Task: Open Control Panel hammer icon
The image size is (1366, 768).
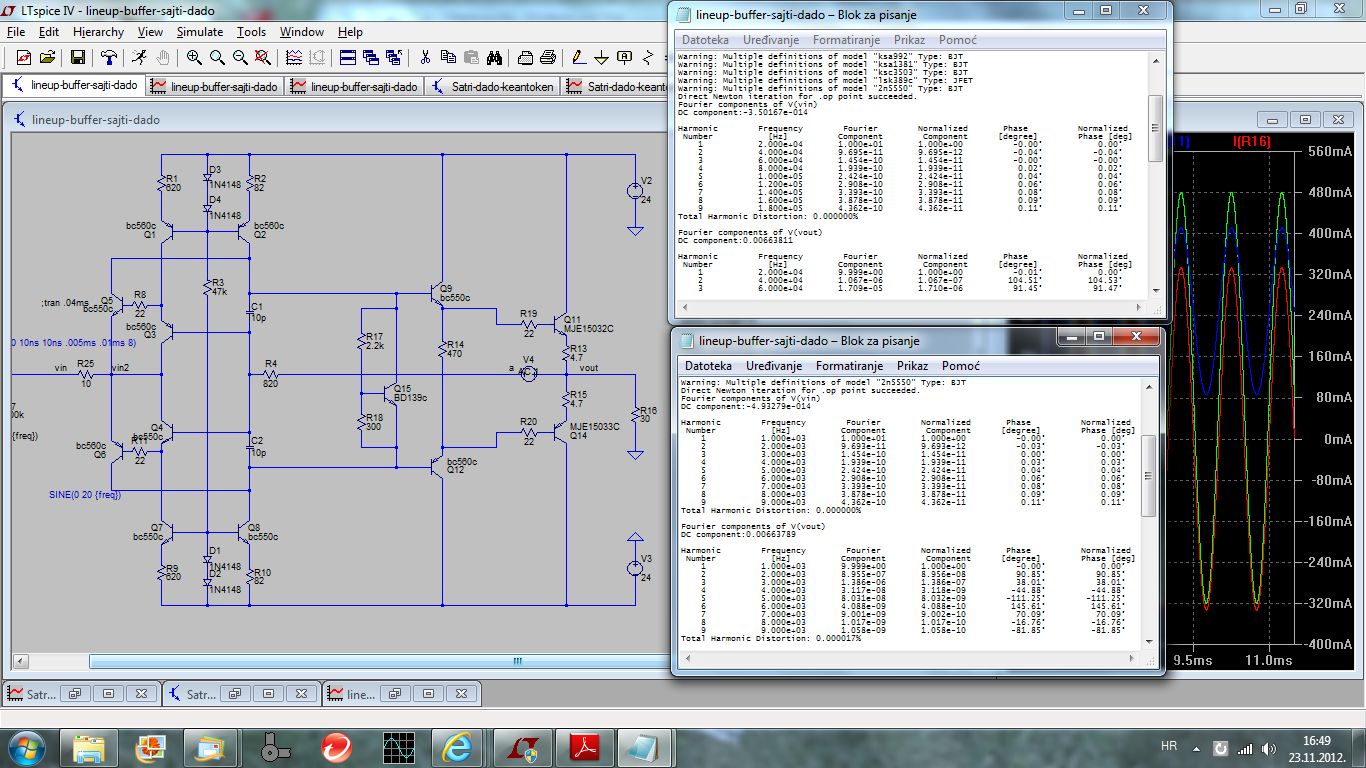Action: coord(109,57)
